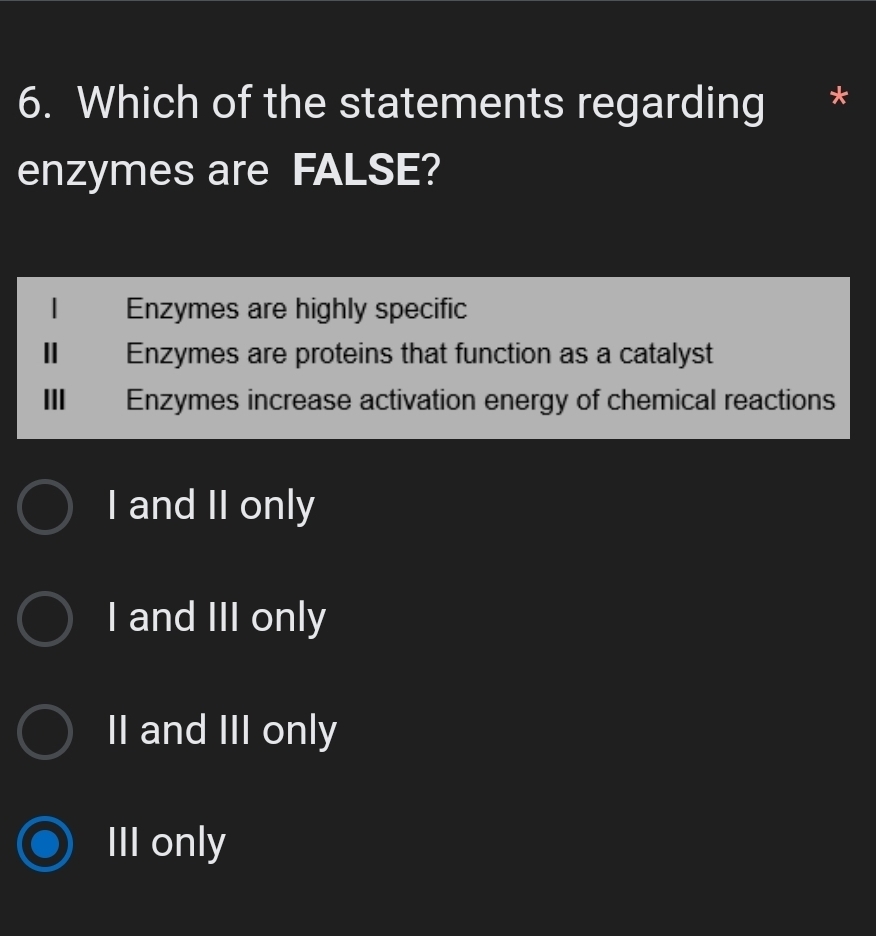Select the radio button for "II and III only"
This screenshot has height=936, width=876.
[x=43, y=729]
